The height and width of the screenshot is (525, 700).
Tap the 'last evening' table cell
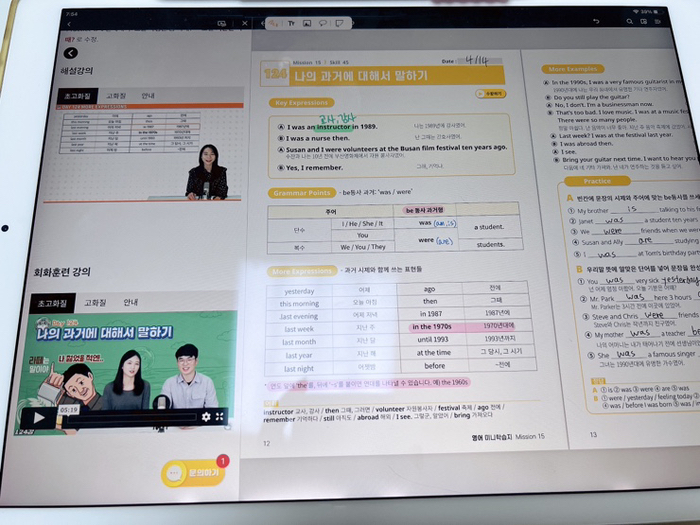(299, 316)
